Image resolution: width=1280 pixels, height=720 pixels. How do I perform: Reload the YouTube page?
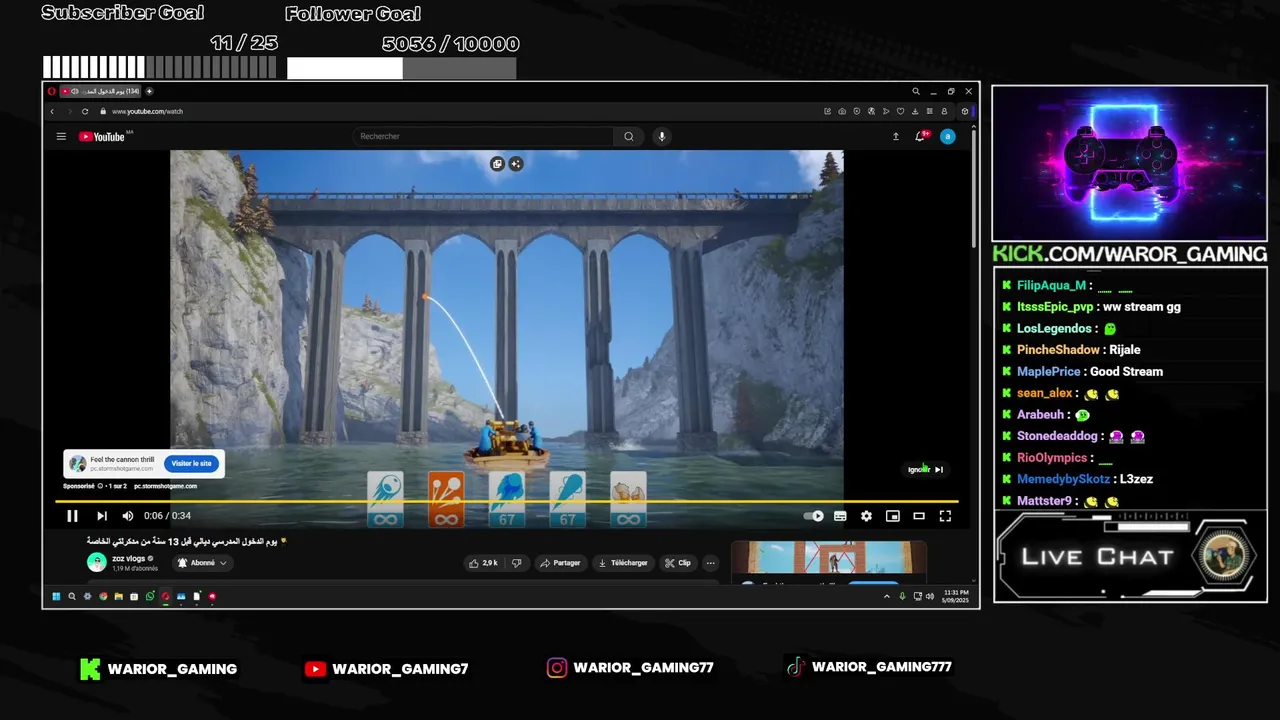click(85, 111)
